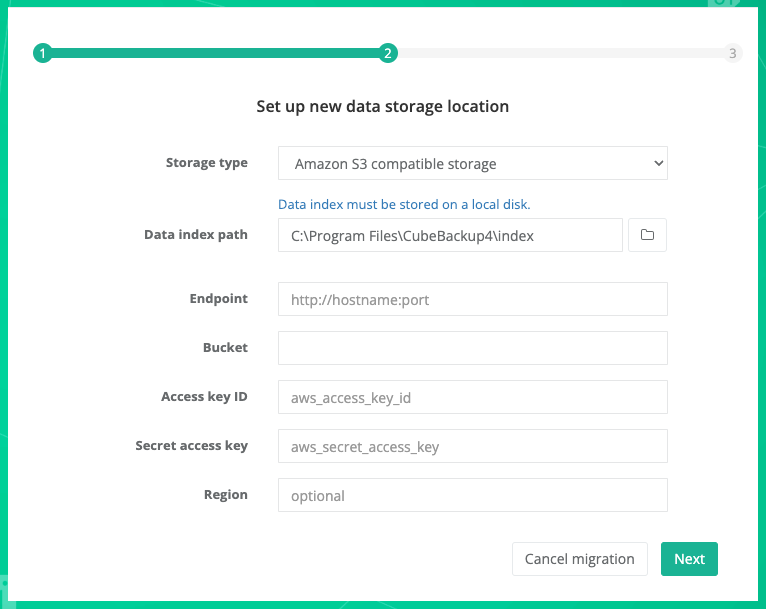Click the blue local disk notice text
The width and height of the screenshot is (766, 609).
pyautogui.click(x=404, y=204)
